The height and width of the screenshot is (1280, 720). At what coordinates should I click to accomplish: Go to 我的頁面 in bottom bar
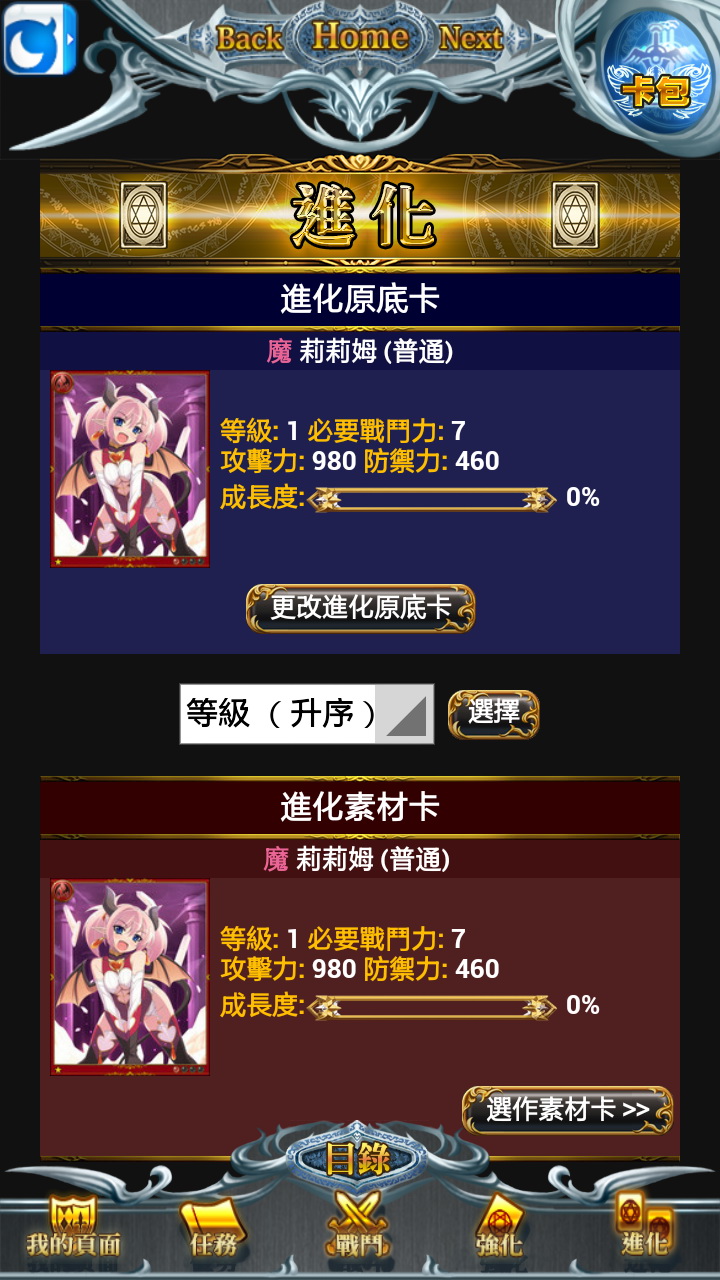[x=73, y=1226]
